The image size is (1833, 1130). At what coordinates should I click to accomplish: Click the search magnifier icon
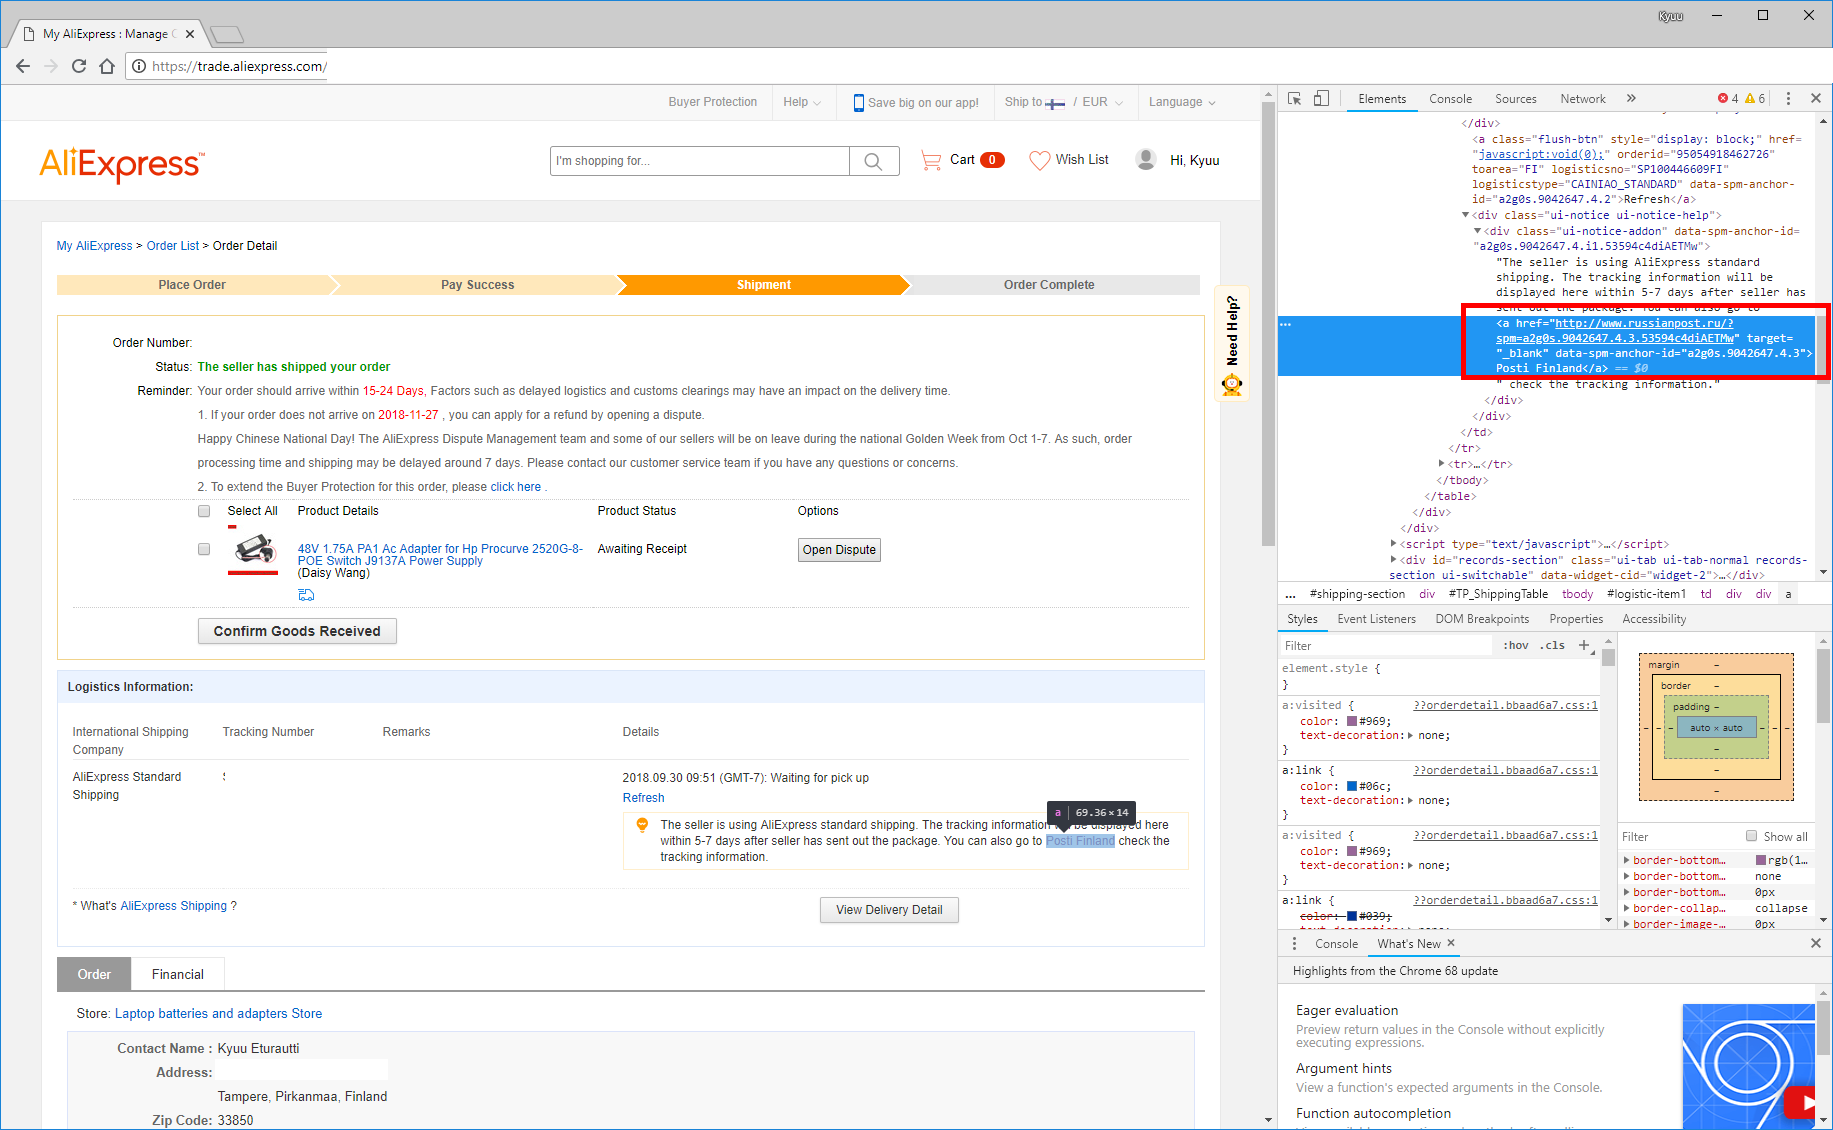tap(873, 161)
